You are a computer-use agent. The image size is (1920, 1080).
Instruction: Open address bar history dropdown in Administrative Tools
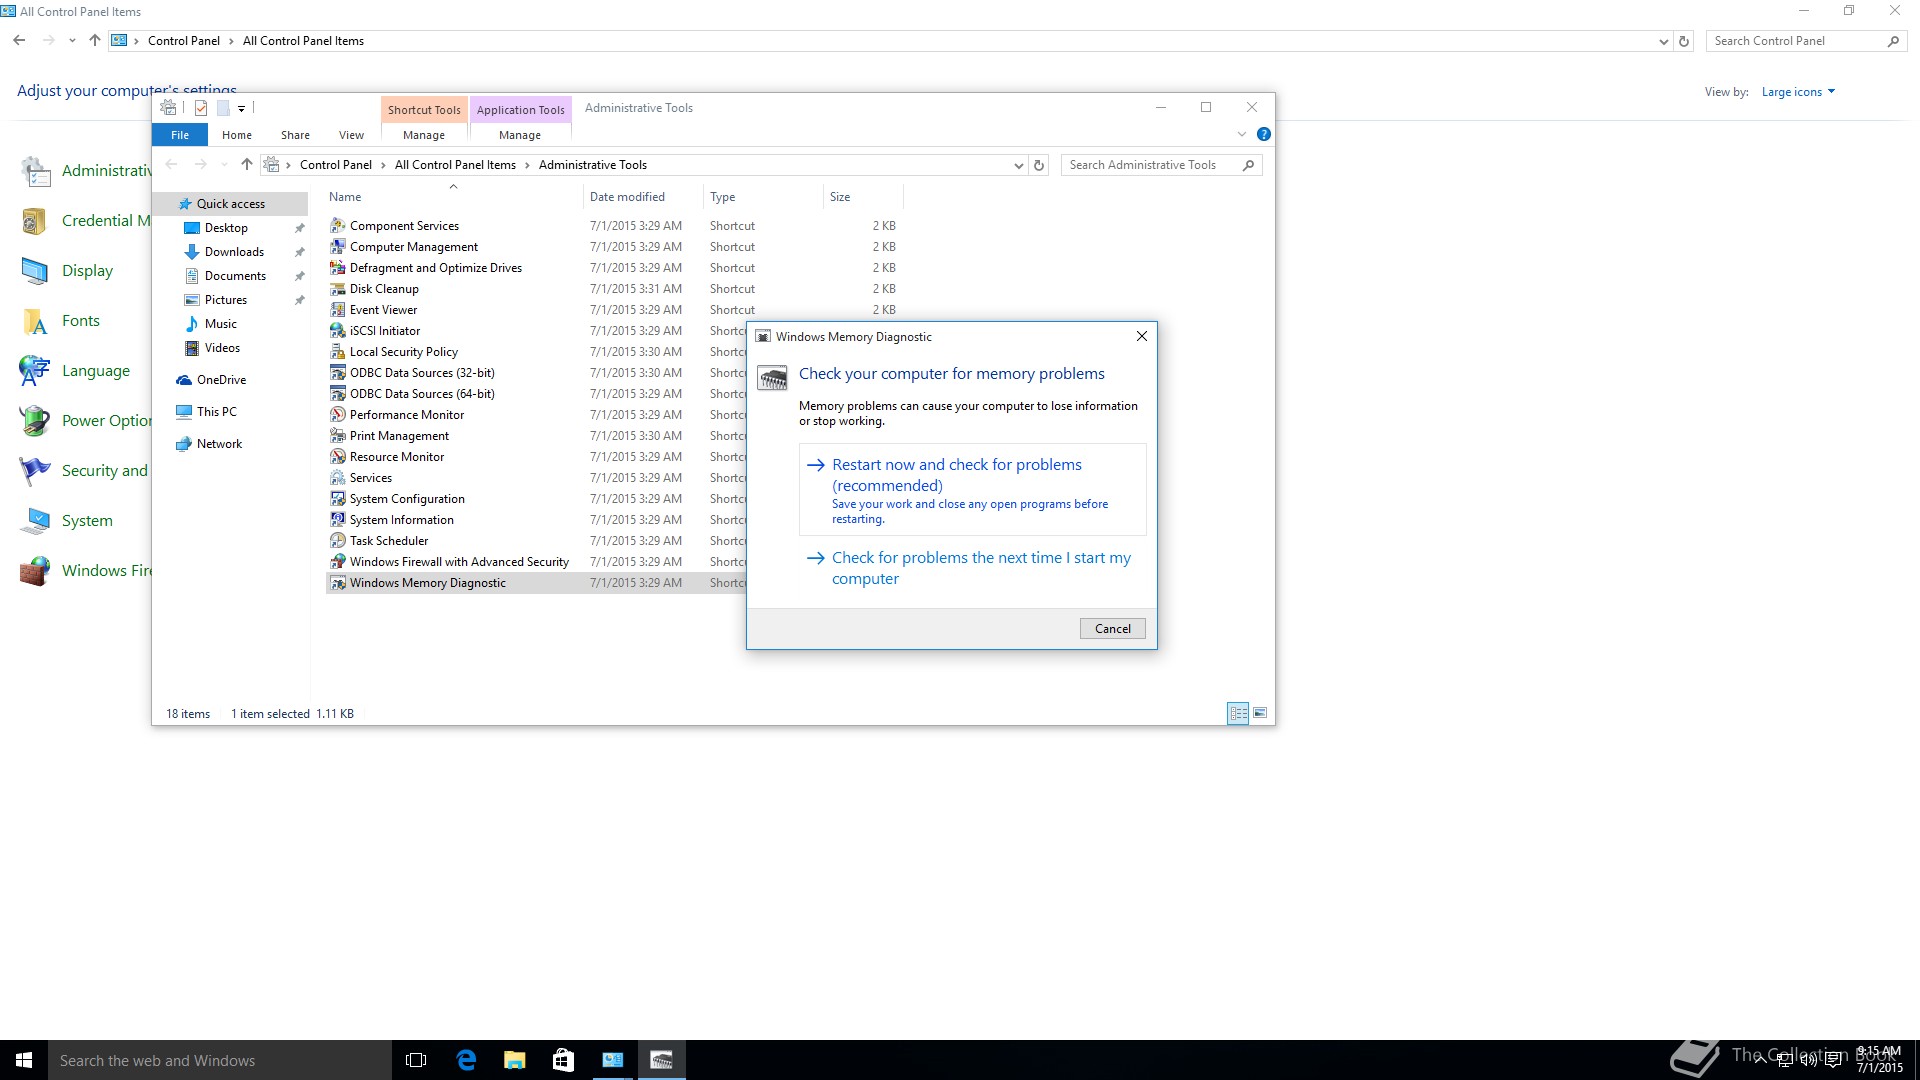pyautogui.click(x=1018, y=165)
